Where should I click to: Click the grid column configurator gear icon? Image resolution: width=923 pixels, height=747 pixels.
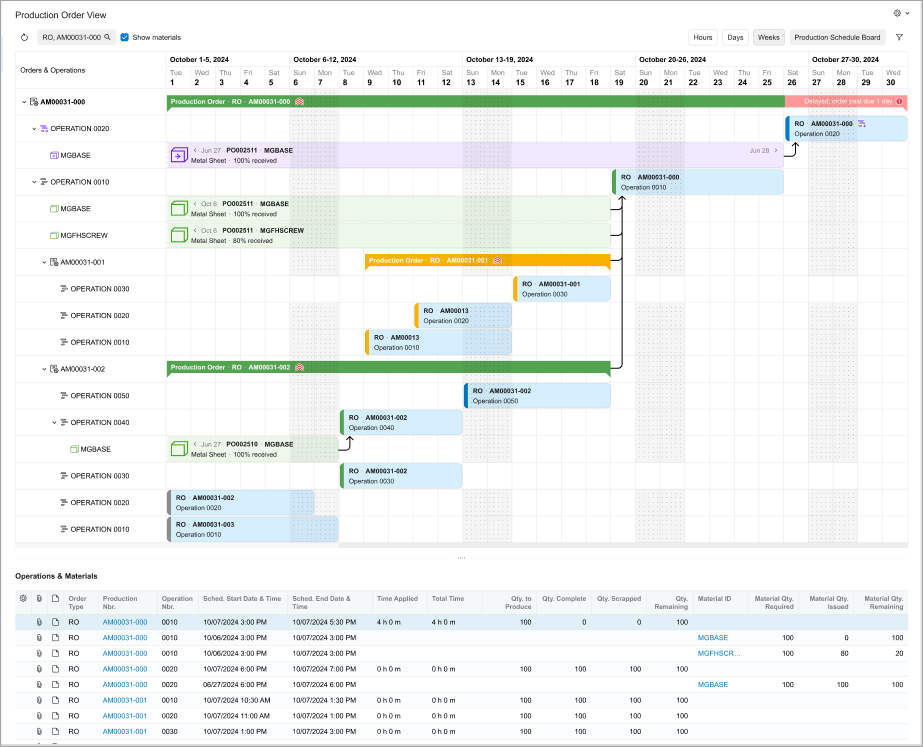pyautogui.click(x=23, y=598)
